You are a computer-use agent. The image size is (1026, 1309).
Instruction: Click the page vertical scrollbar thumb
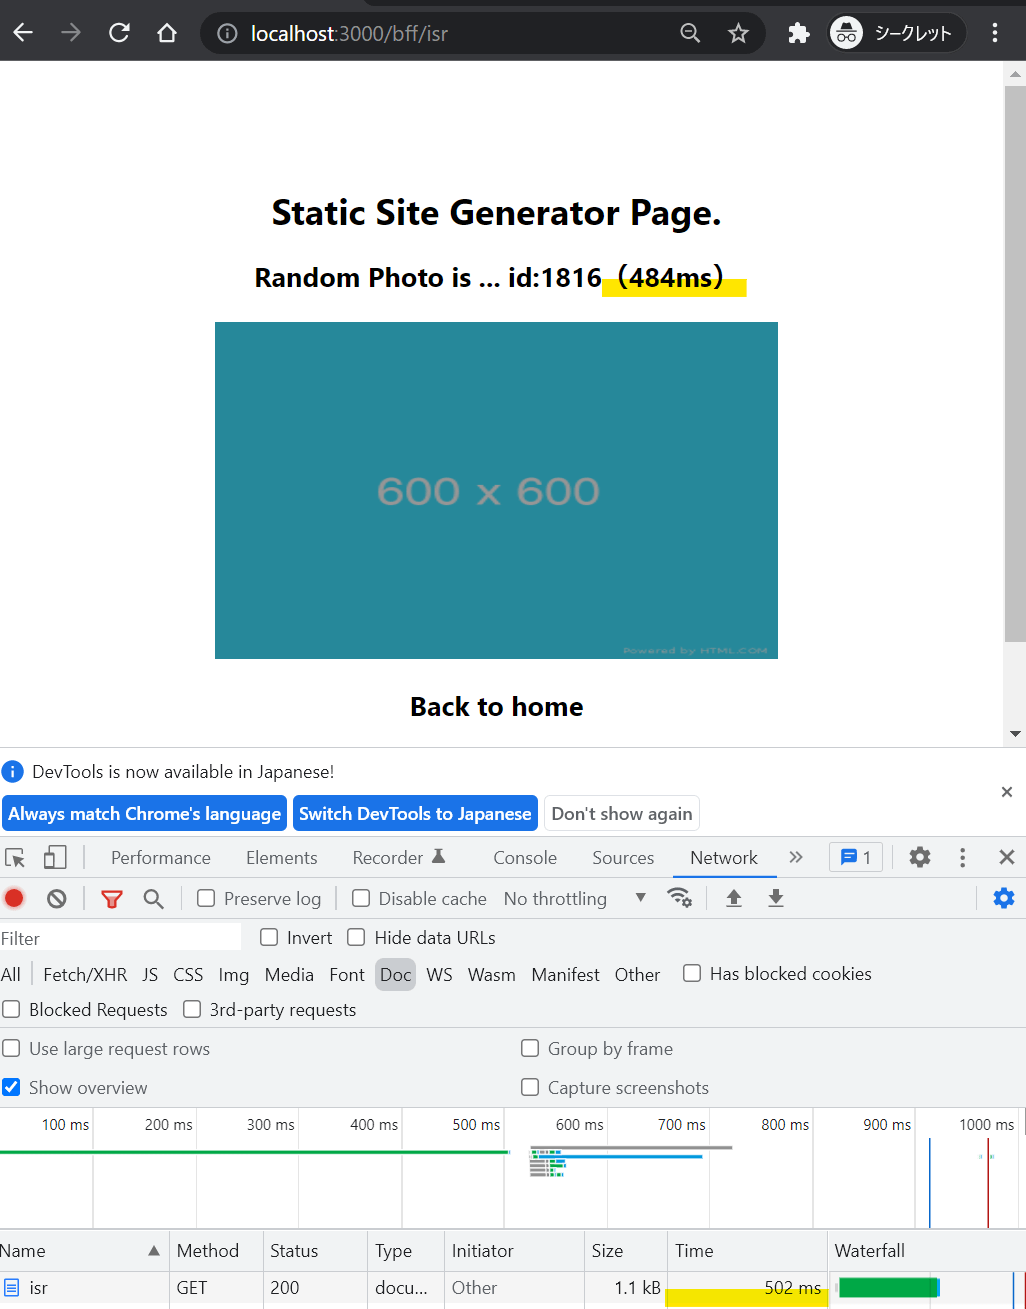(1015, 363)
